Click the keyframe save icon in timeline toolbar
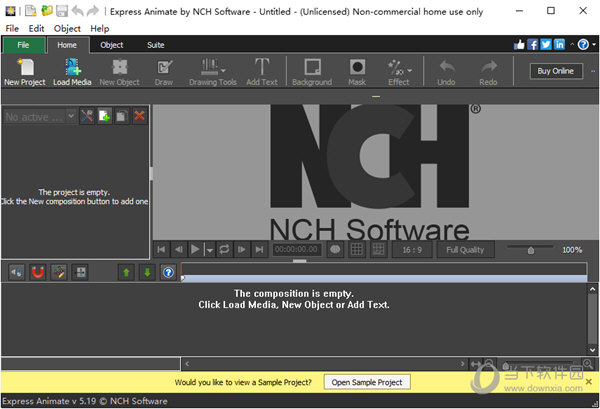Image resolution: width=600 pixels, height=409 pixels. pyautogui.click(x=80, y=272)
